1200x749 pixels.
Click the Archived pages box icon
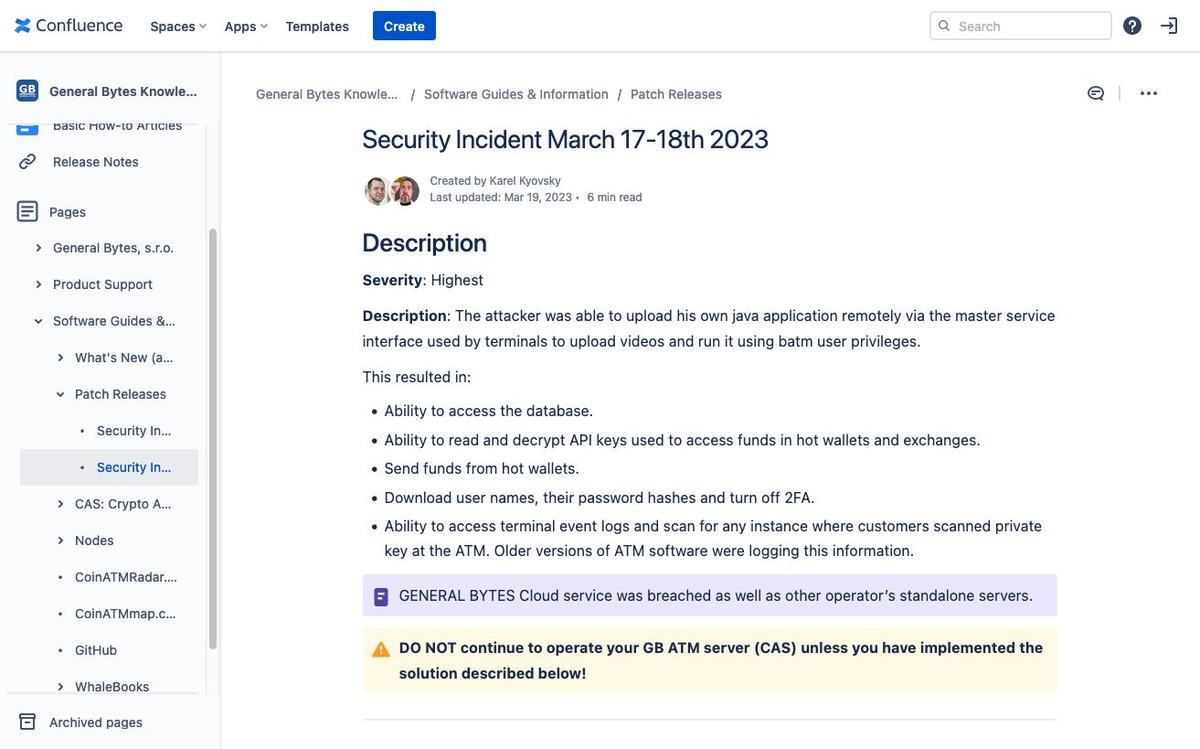pos(27,722)
